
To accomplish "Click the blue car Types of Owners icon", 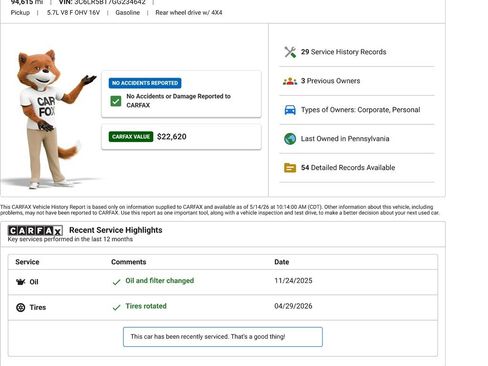I will click(290, 110).
